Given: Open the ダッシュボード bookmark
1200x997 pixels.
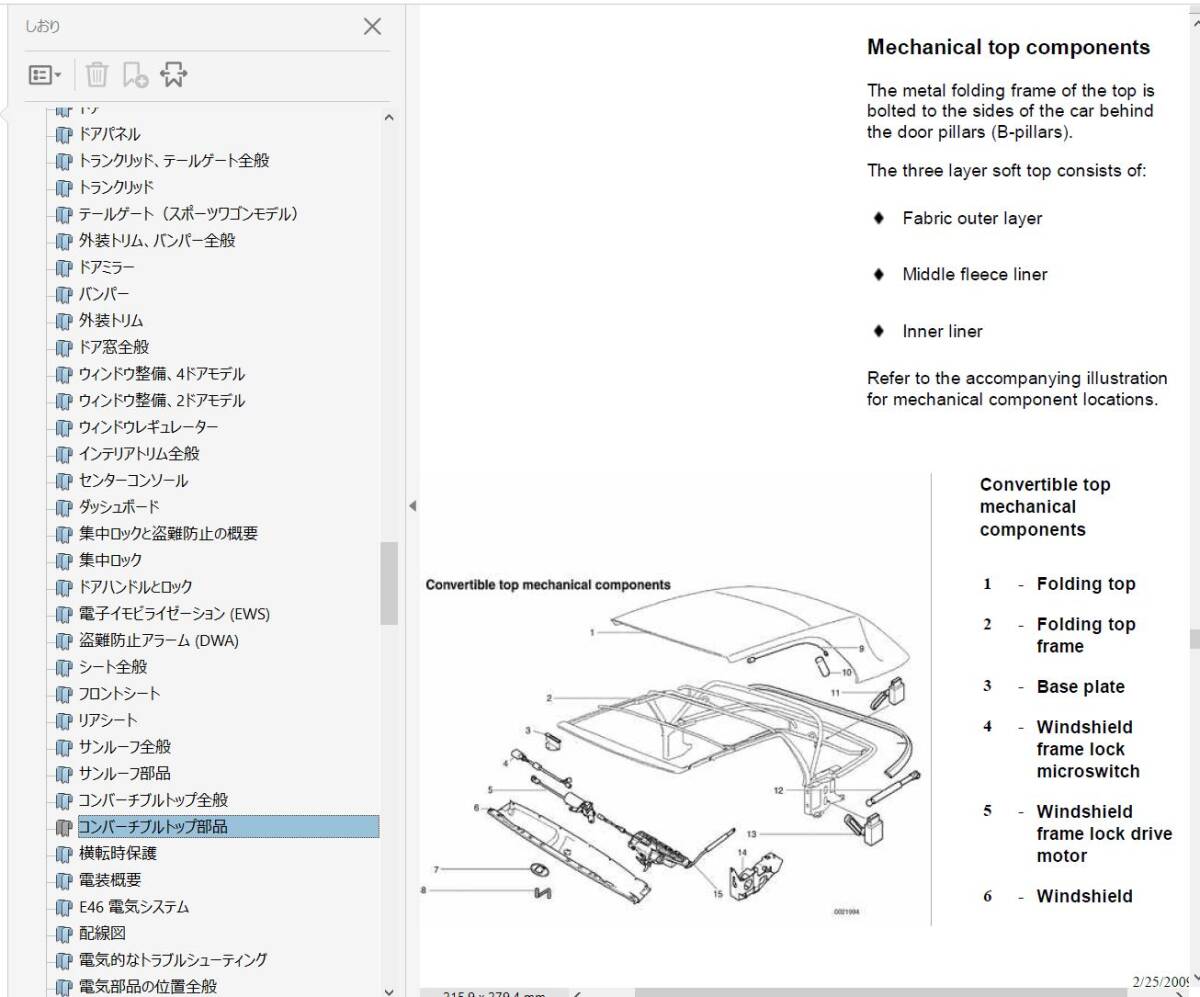Looking at the screenshot, I should pyautogui.click(x=119, y=507).
